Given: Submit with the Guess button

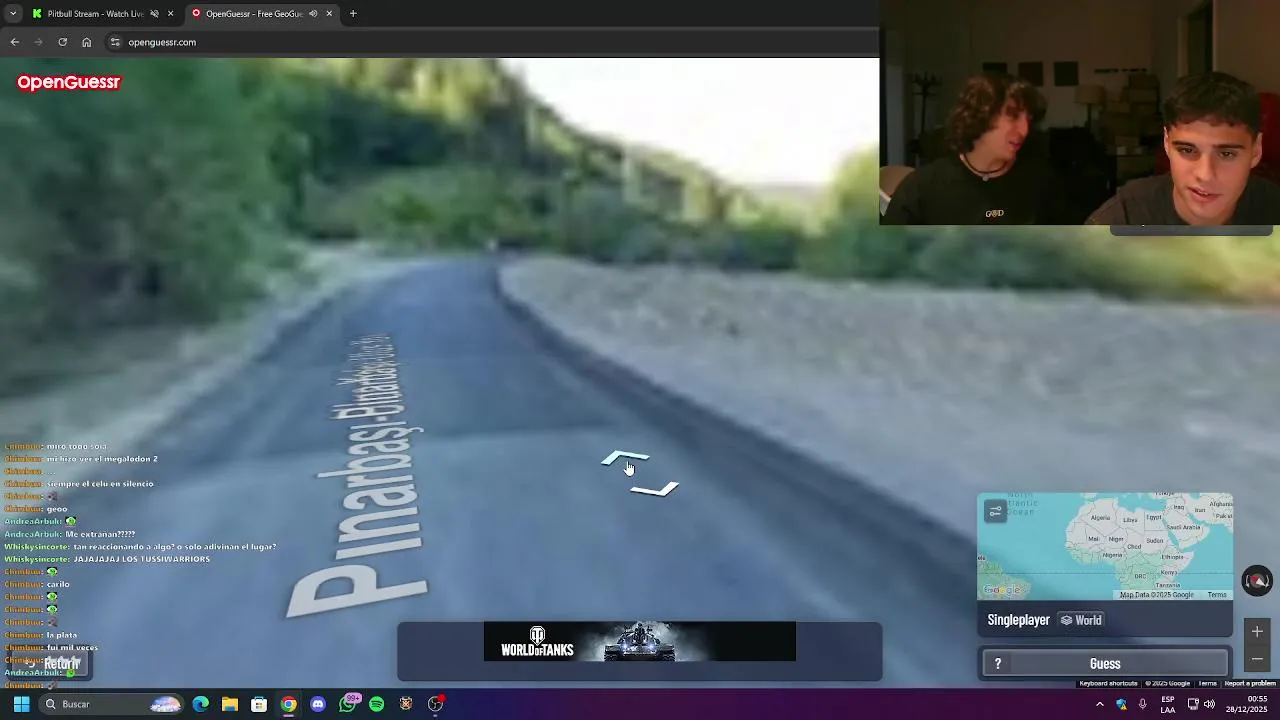Looking at the screenshot, I should click(x=1105, y=664).
